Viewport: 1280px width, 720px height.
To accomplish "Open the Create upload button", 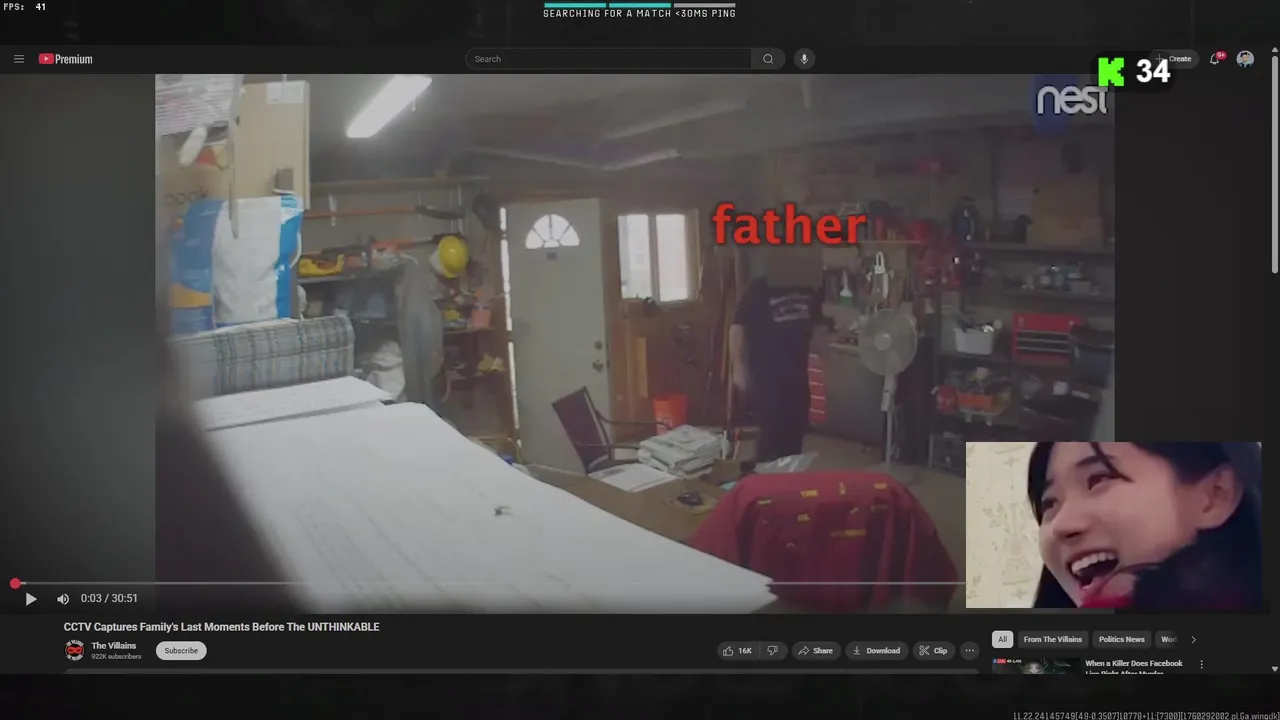I will click(x=1175, y=59).
